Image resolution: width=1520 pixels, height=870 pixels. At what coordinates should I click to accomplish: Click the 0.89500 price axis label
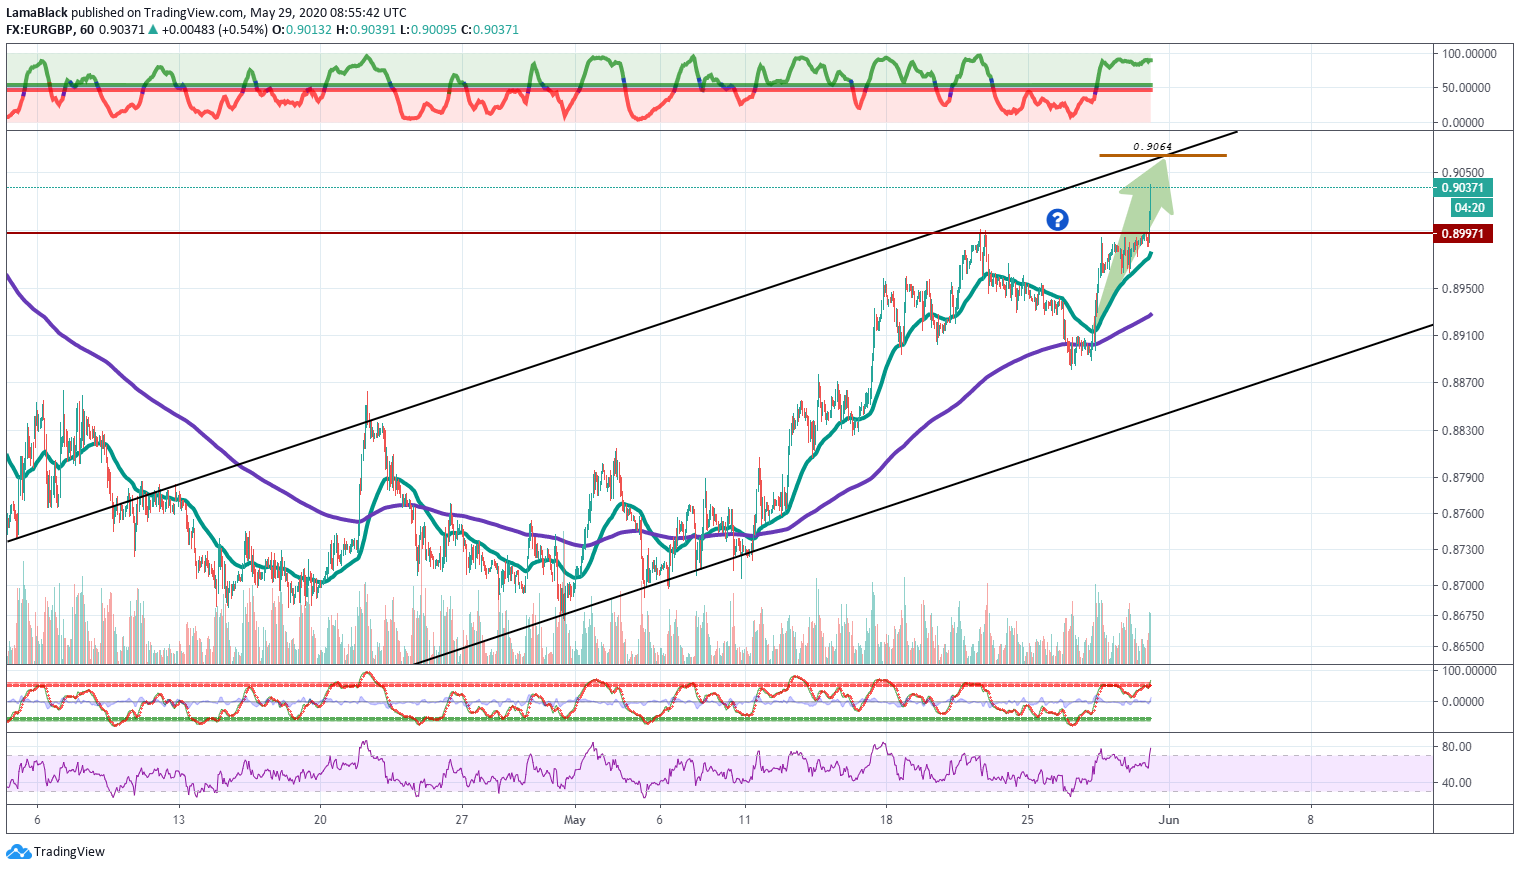1462,289
